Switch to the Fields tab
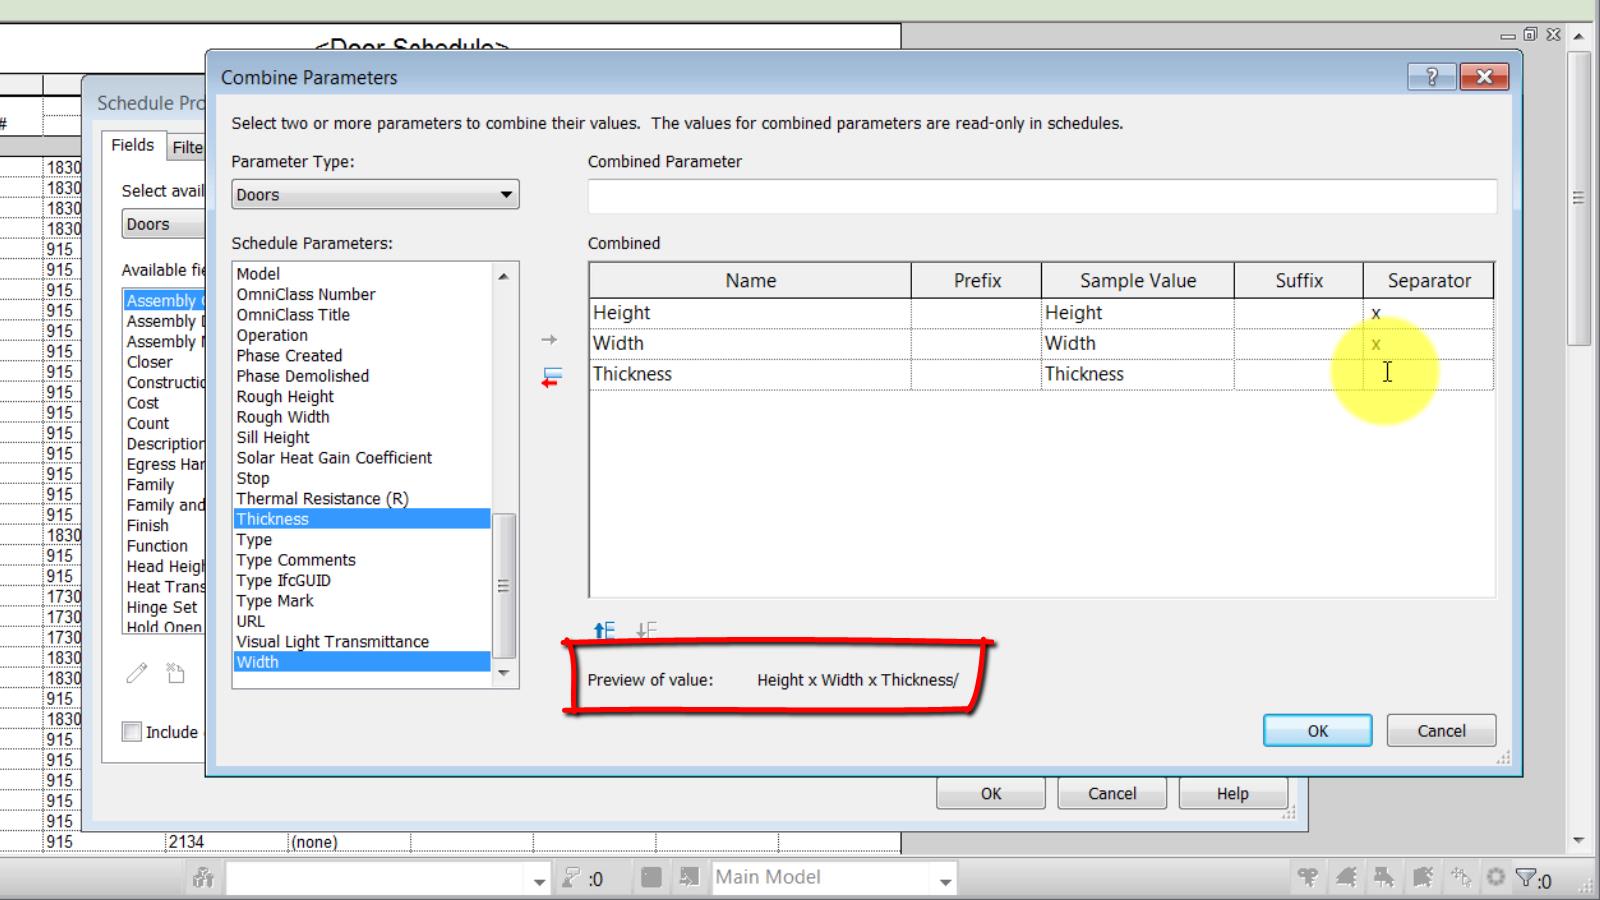This screenshot has width=1600, height=900. pyautogui.click(x=133, y=145)
